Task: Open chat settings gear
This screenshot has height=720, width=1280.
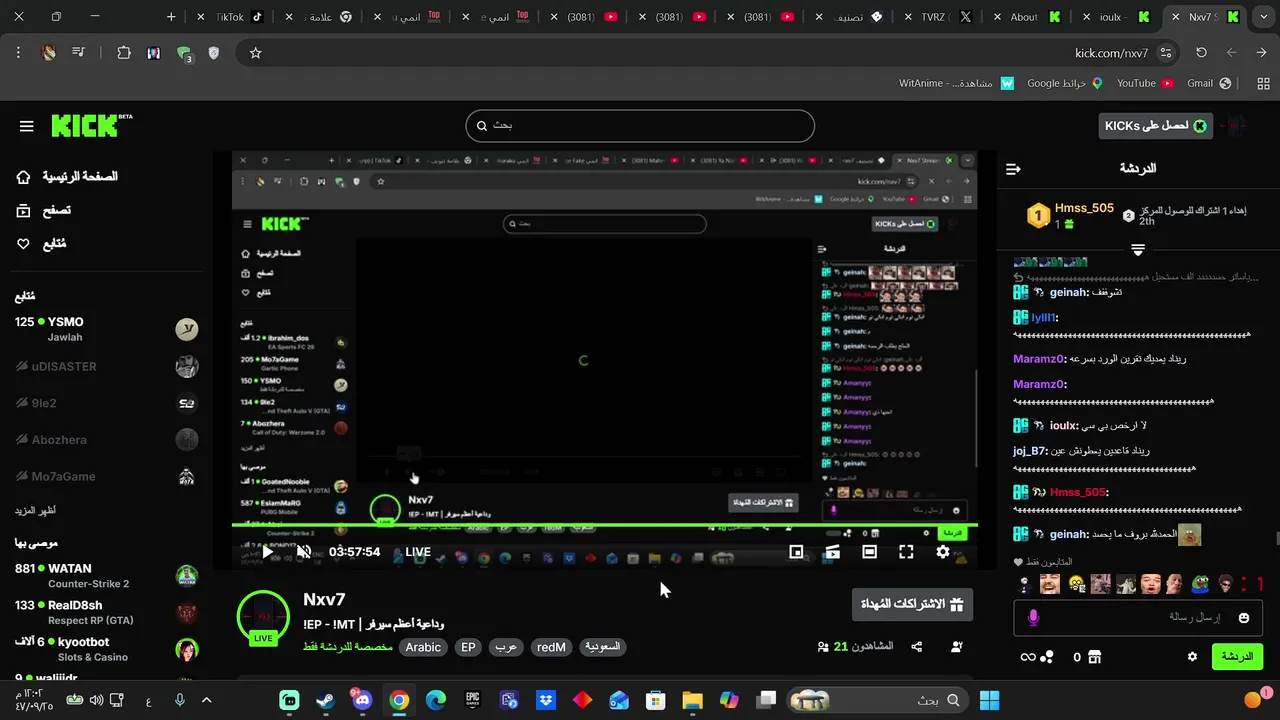Action: [1192, 657]
